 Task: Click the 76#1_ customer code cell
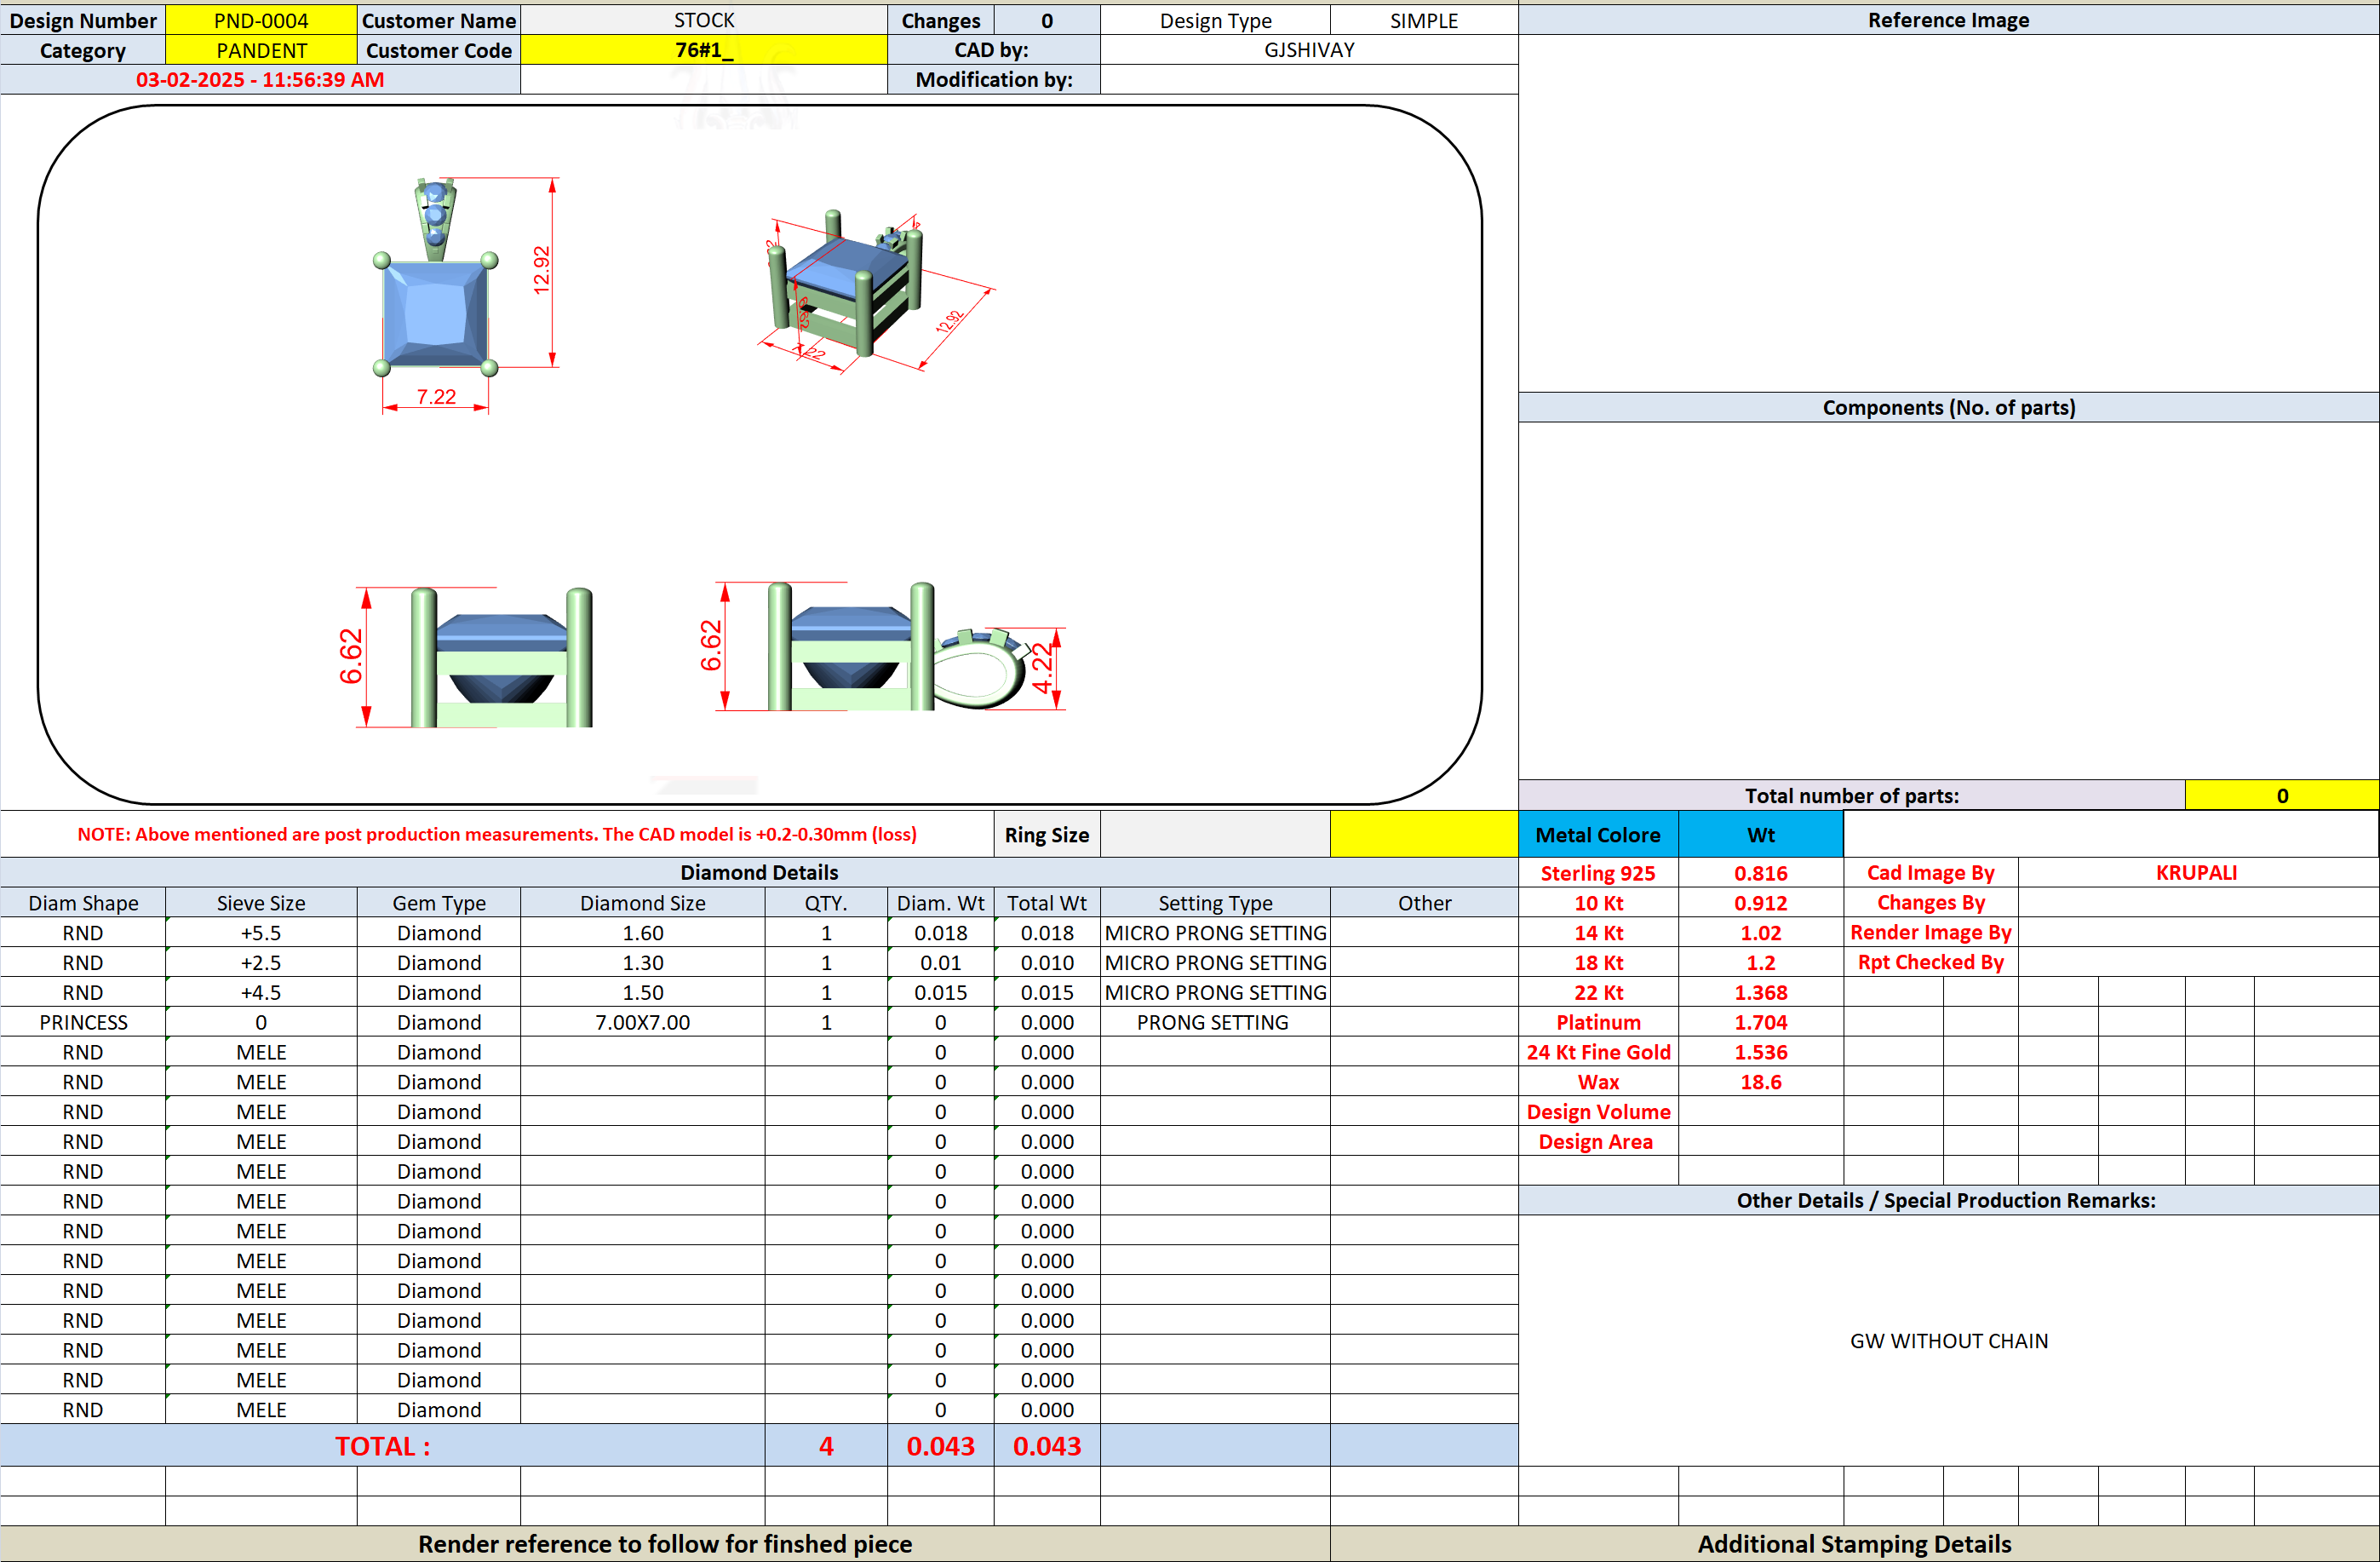click(704, 50)
